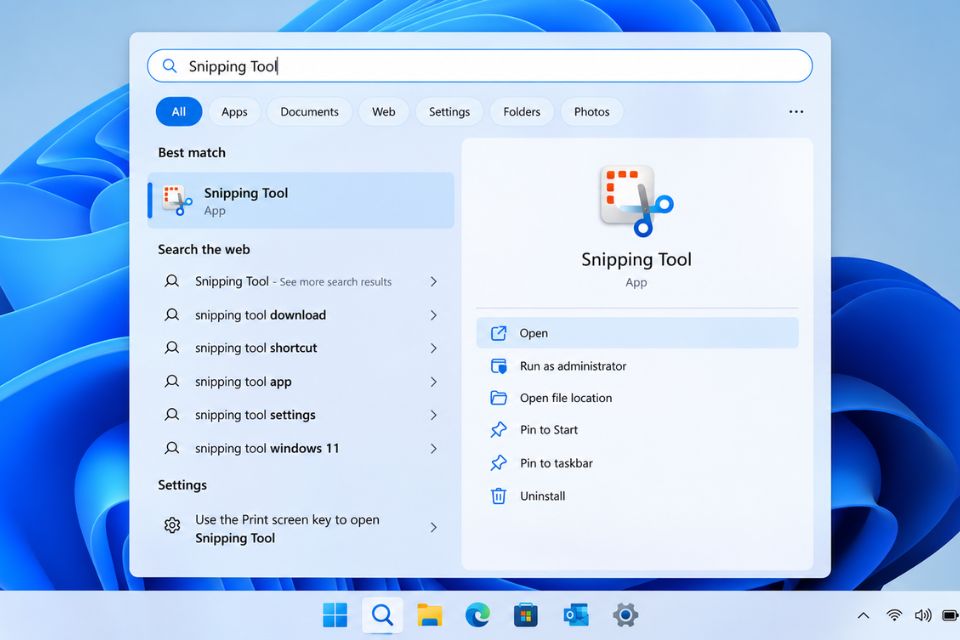Open File Explorer from the taskbar
960x640 pixels.
tap(430, 615)
